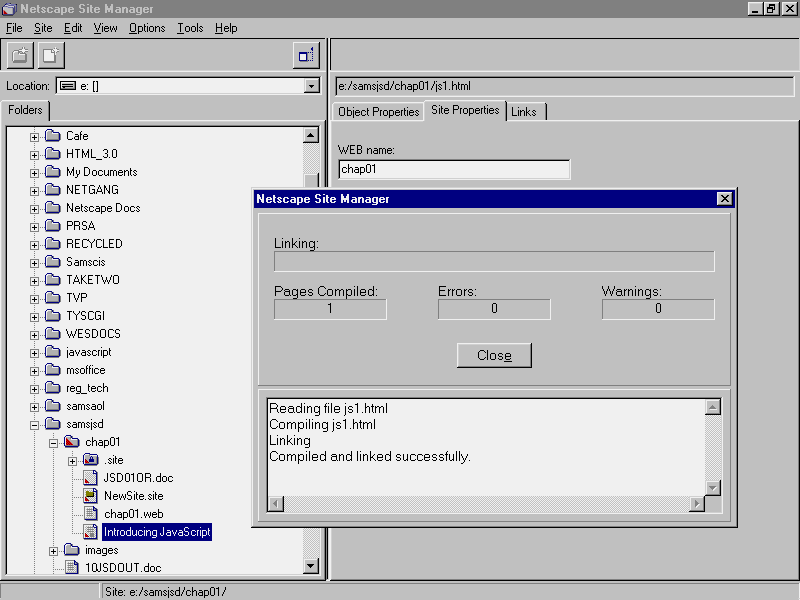The image size is (800, 600).
Task: Click the New Page toolbar icon
Action: (x=51, y=56)
